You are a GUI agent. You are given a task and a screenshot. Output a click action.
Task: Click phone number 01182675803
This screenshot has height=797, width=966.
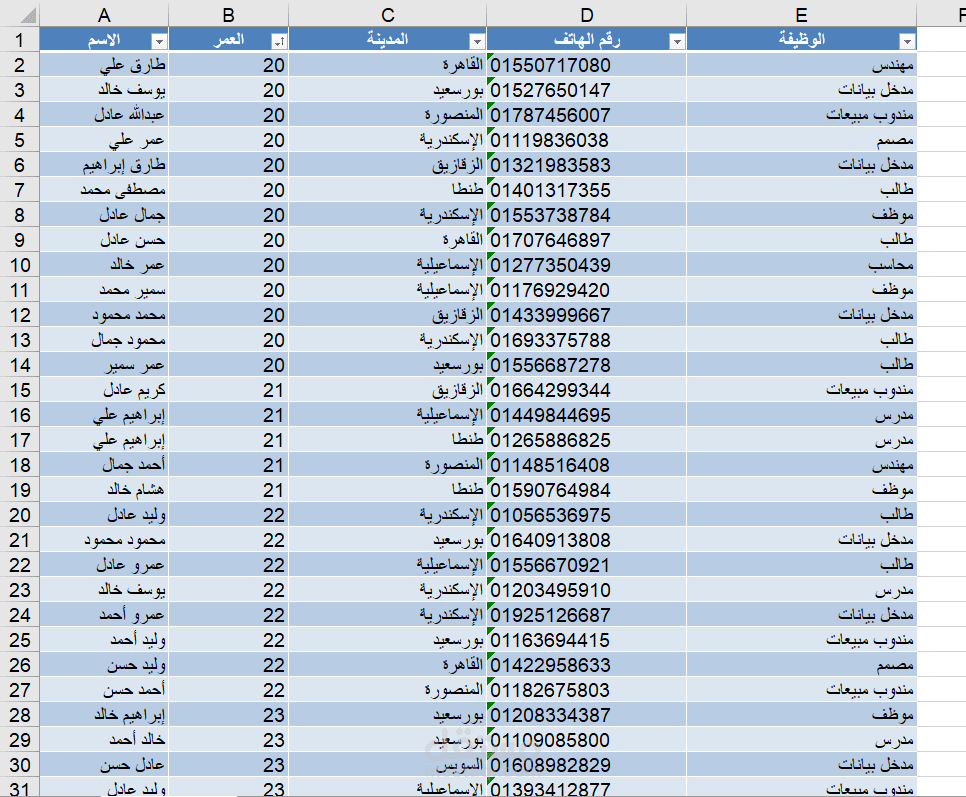[586, 690]
